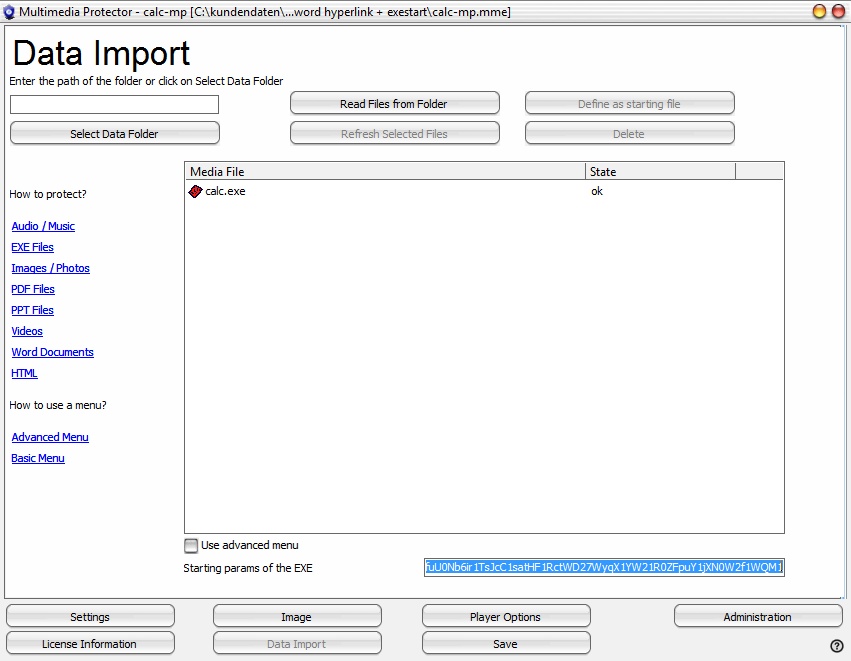The height and width of the screenshot is (661, 851).
Task: Open License Information
Action: point(90,644)
